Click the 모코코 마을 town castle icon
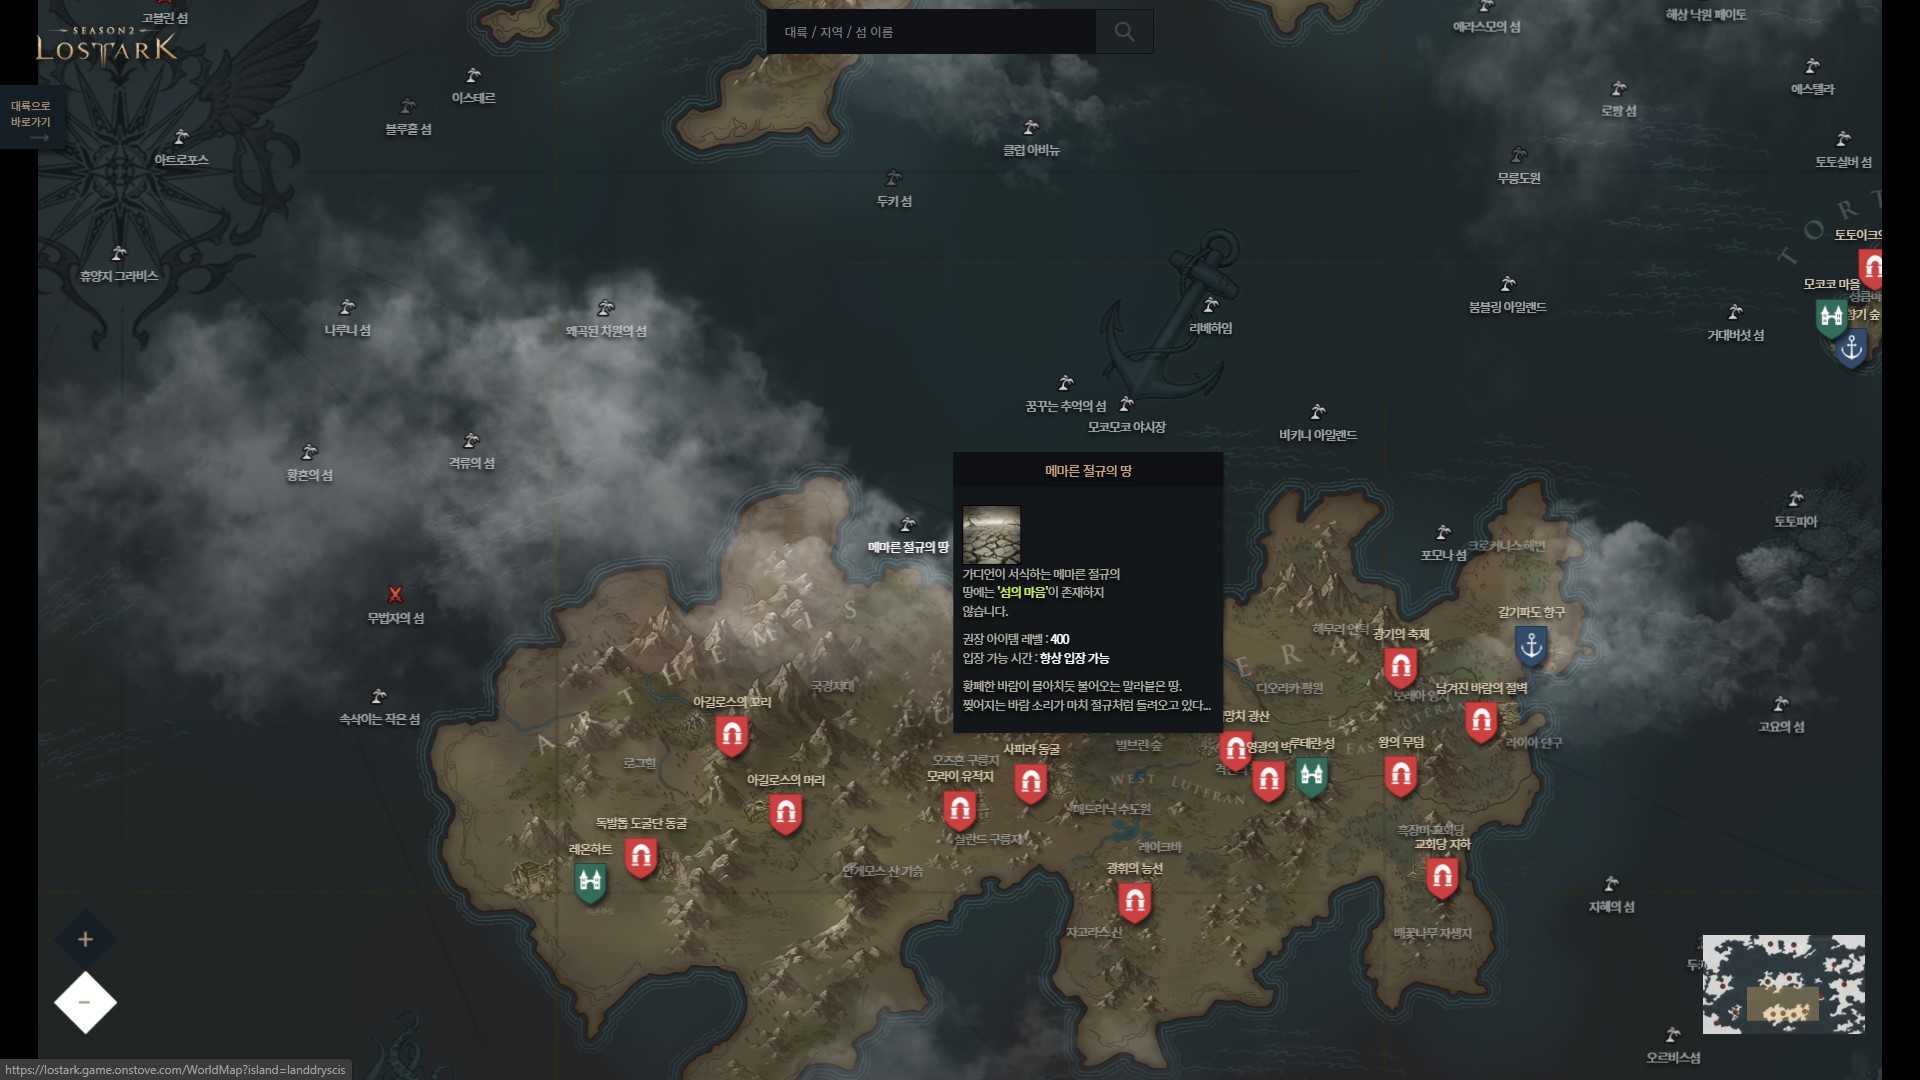This screenshot has height=1080, width=1920. click(1832, 319)
